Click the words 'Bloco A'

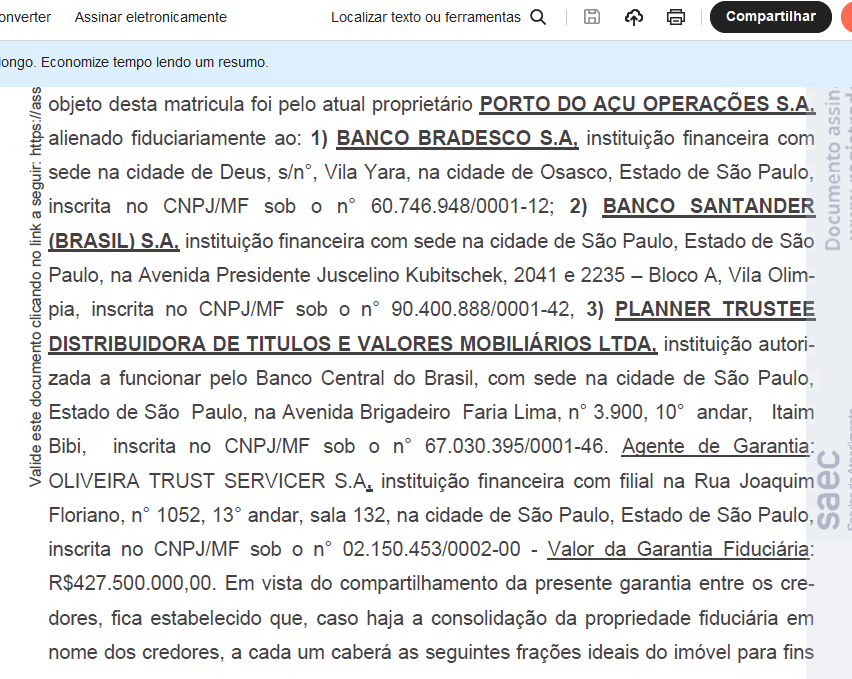click(x=682, y=275)
